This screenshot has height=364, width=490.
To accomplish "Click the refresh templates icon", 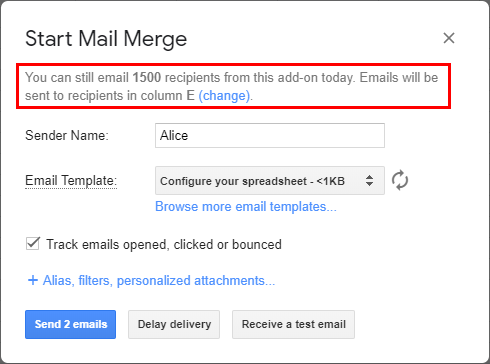I will pos(400,180).
